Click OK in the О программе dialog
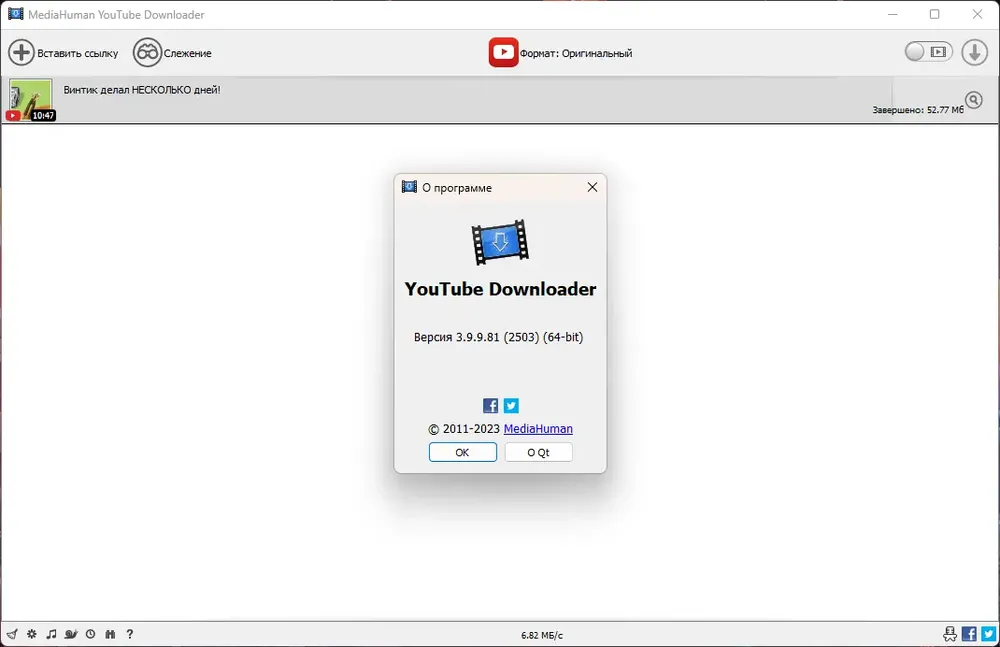The width and height of the screenshot is (1000, 647). click(462, 452)
